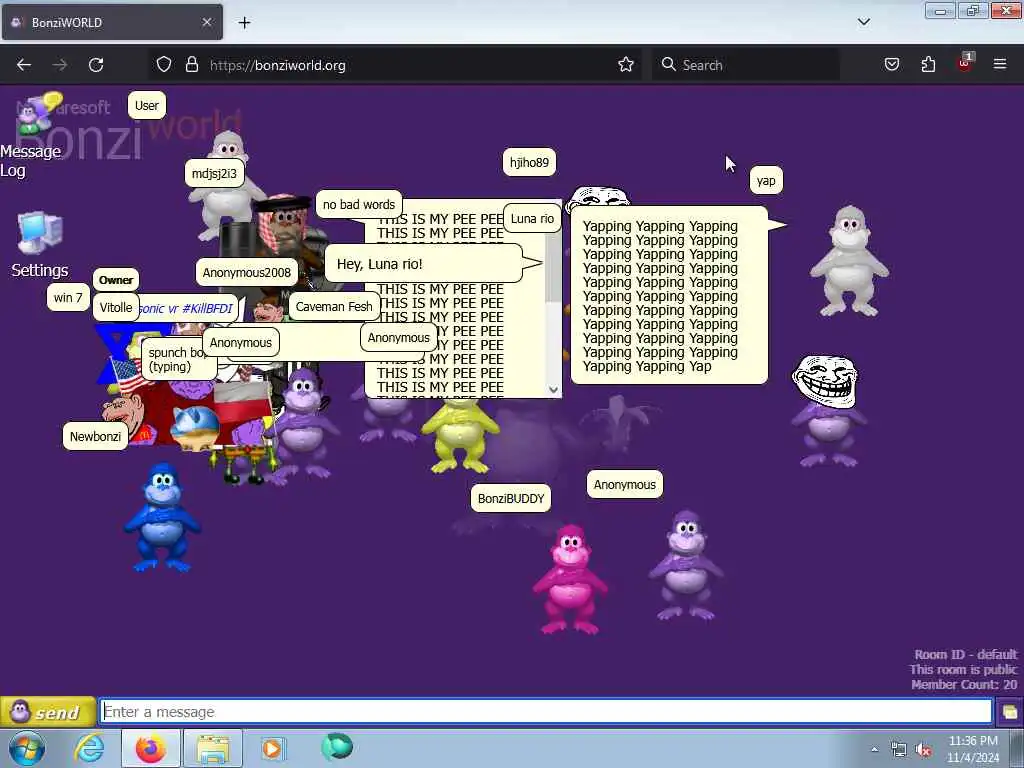Screen dimensions: 1024x768
Task: Click the blue Bonzi gorilla
Action: (x=161, y=516)
